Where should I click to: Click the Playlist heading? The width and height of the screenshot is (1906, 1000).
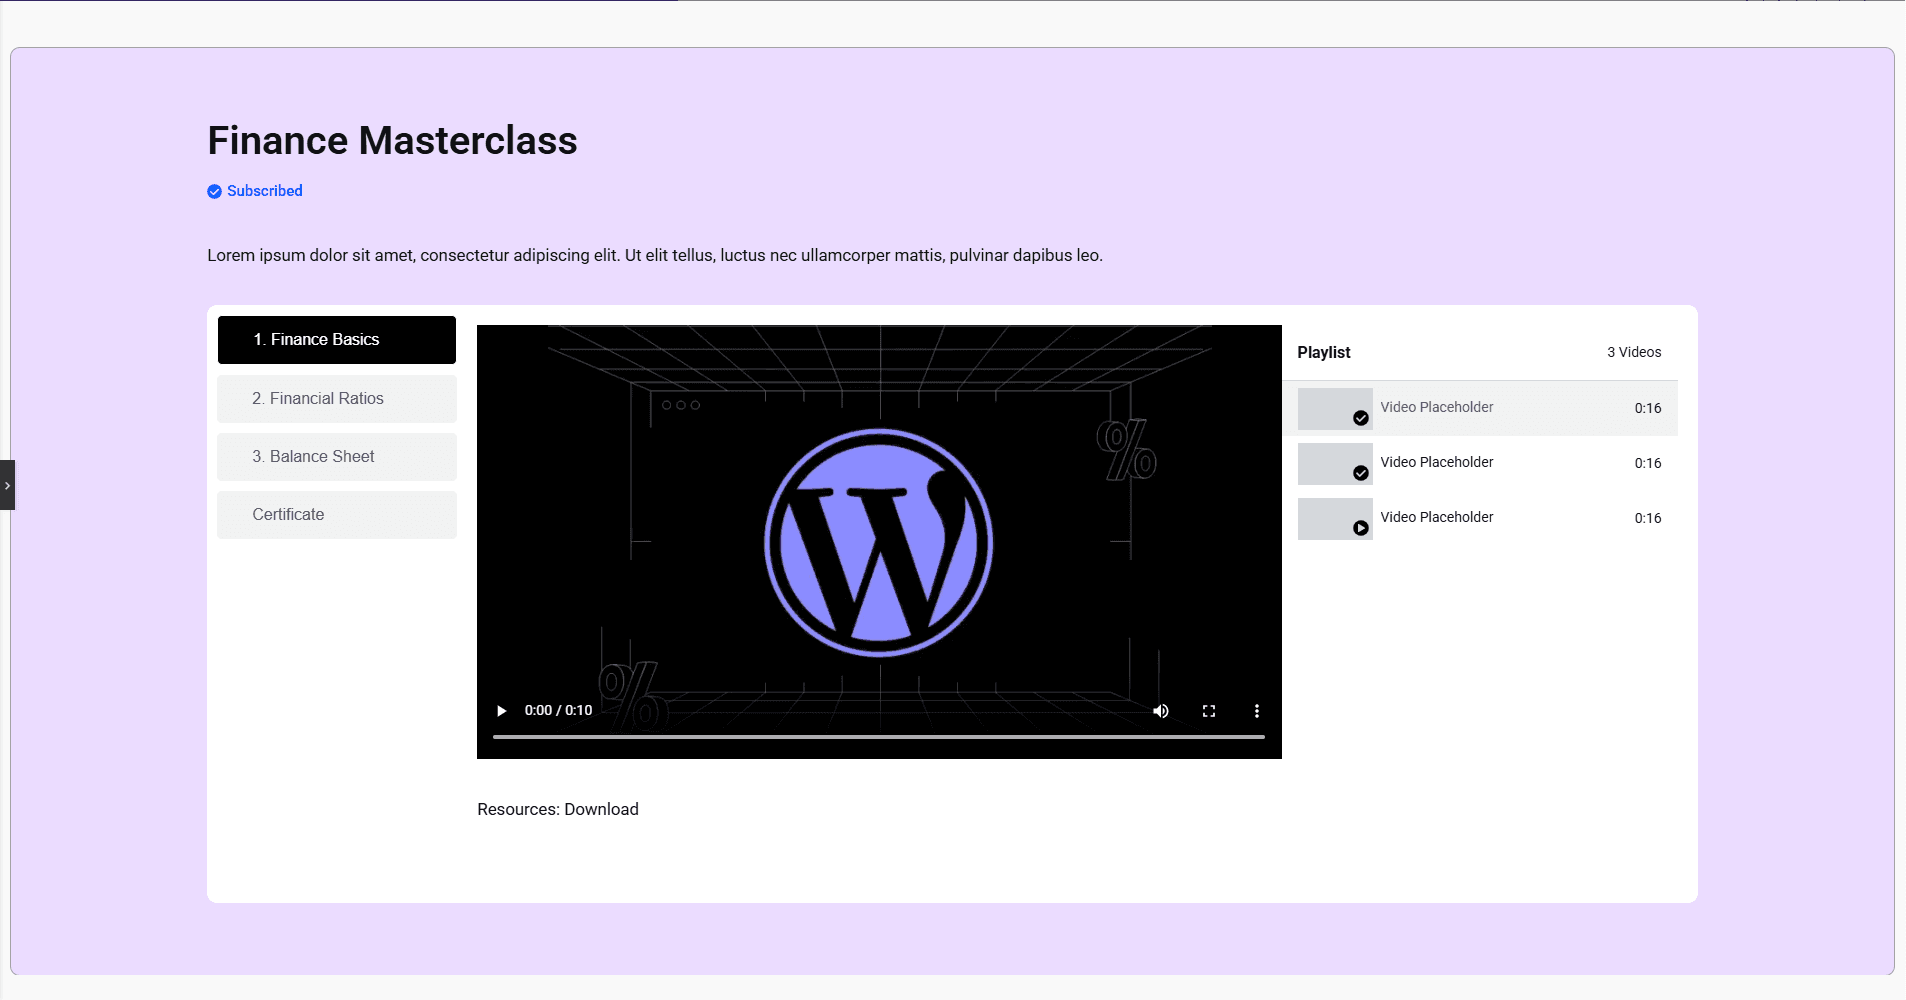point(1324,352)
